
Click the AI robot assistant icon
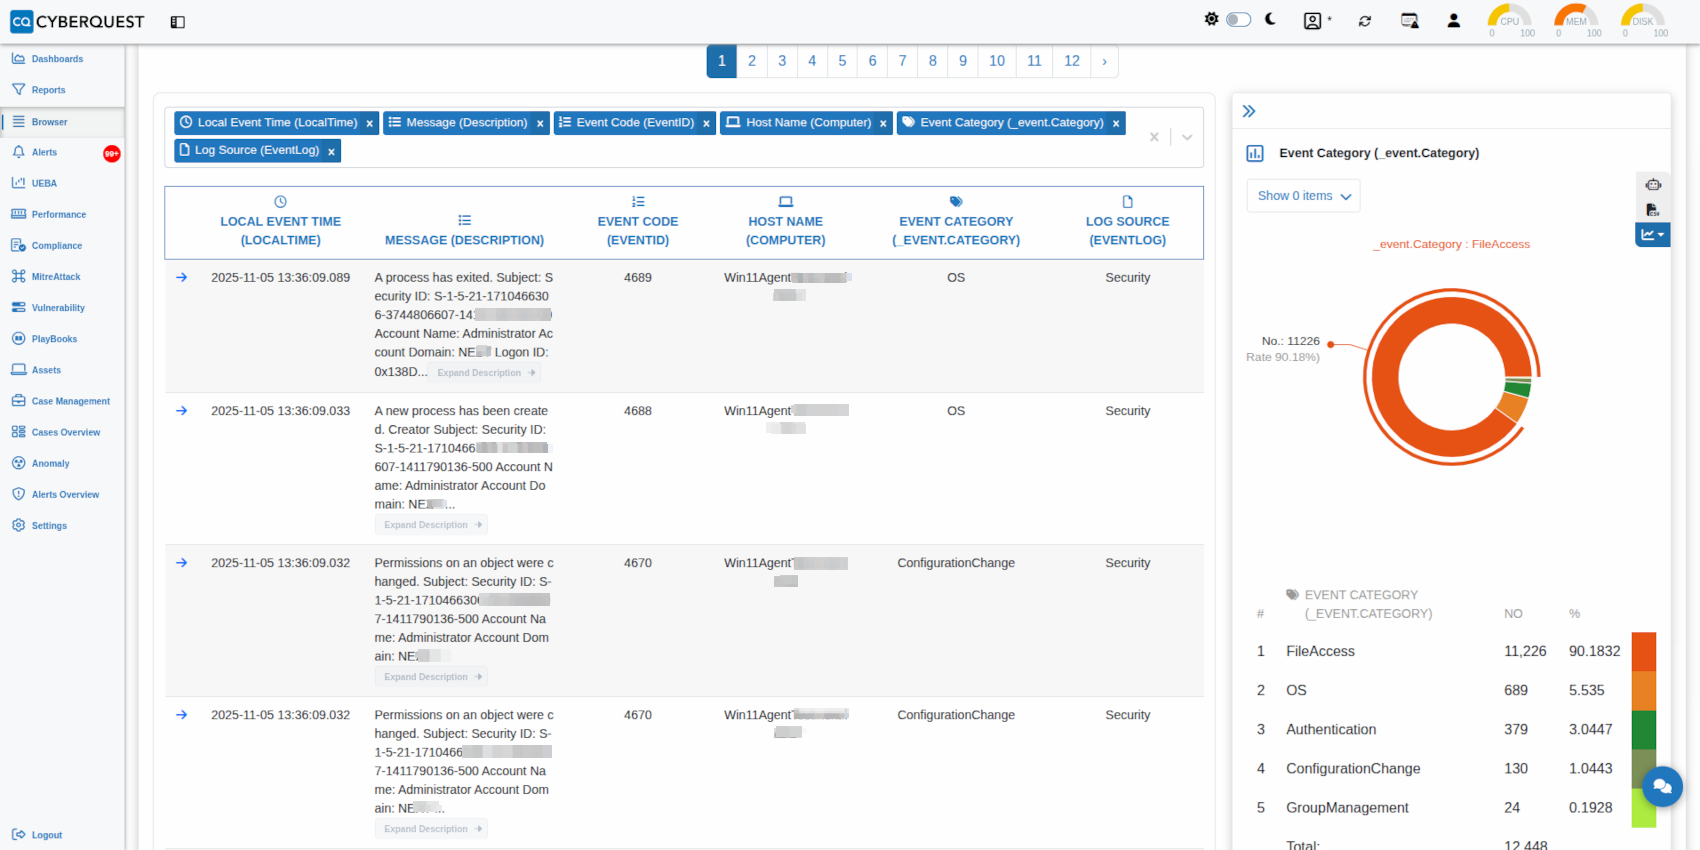pyautogui.click(x=1653, y=184)
